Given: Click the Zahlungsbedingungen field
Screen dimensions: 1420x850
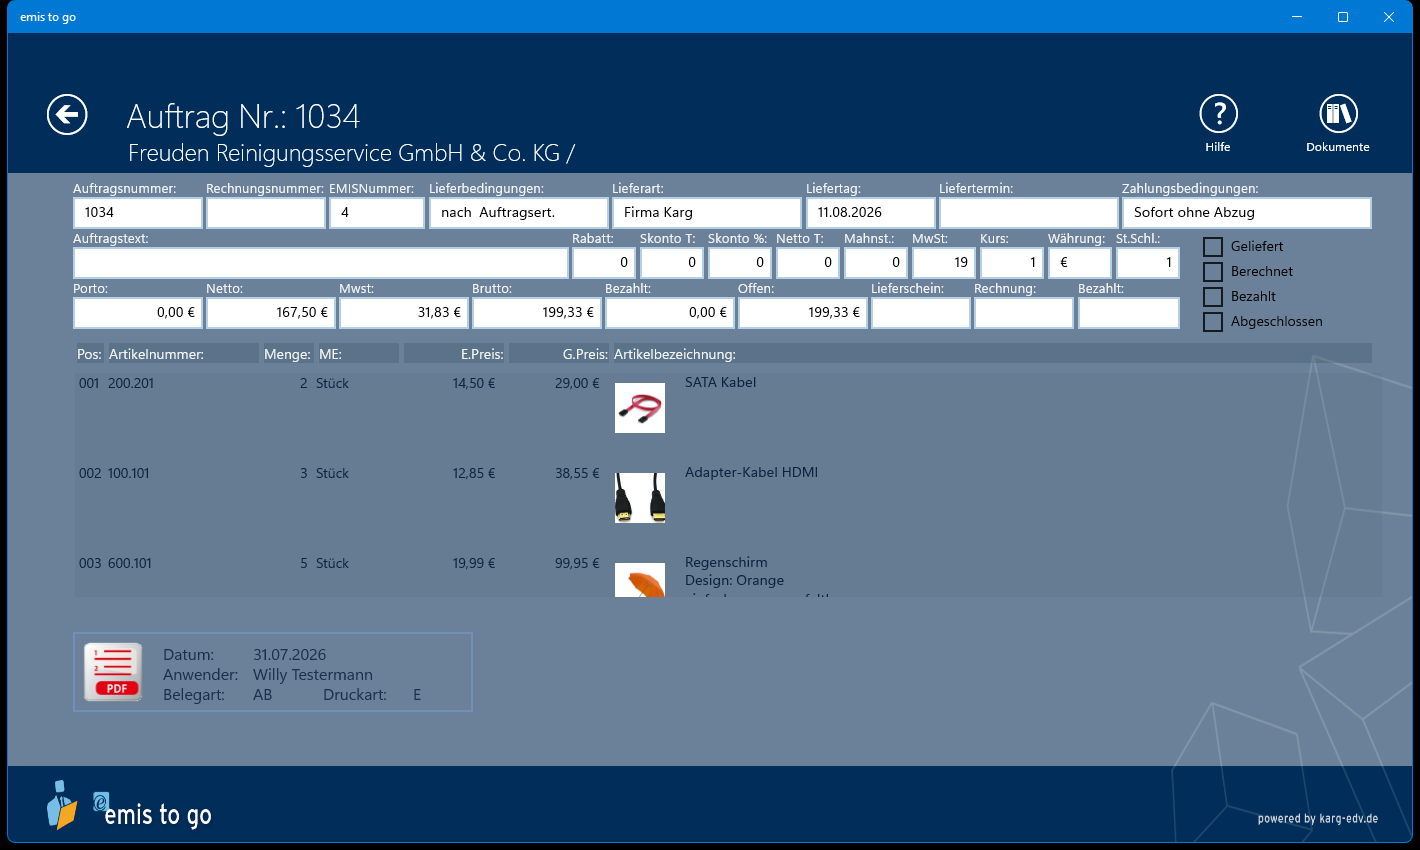Looking at the screenshot, I should click(x=1247, y=213).
